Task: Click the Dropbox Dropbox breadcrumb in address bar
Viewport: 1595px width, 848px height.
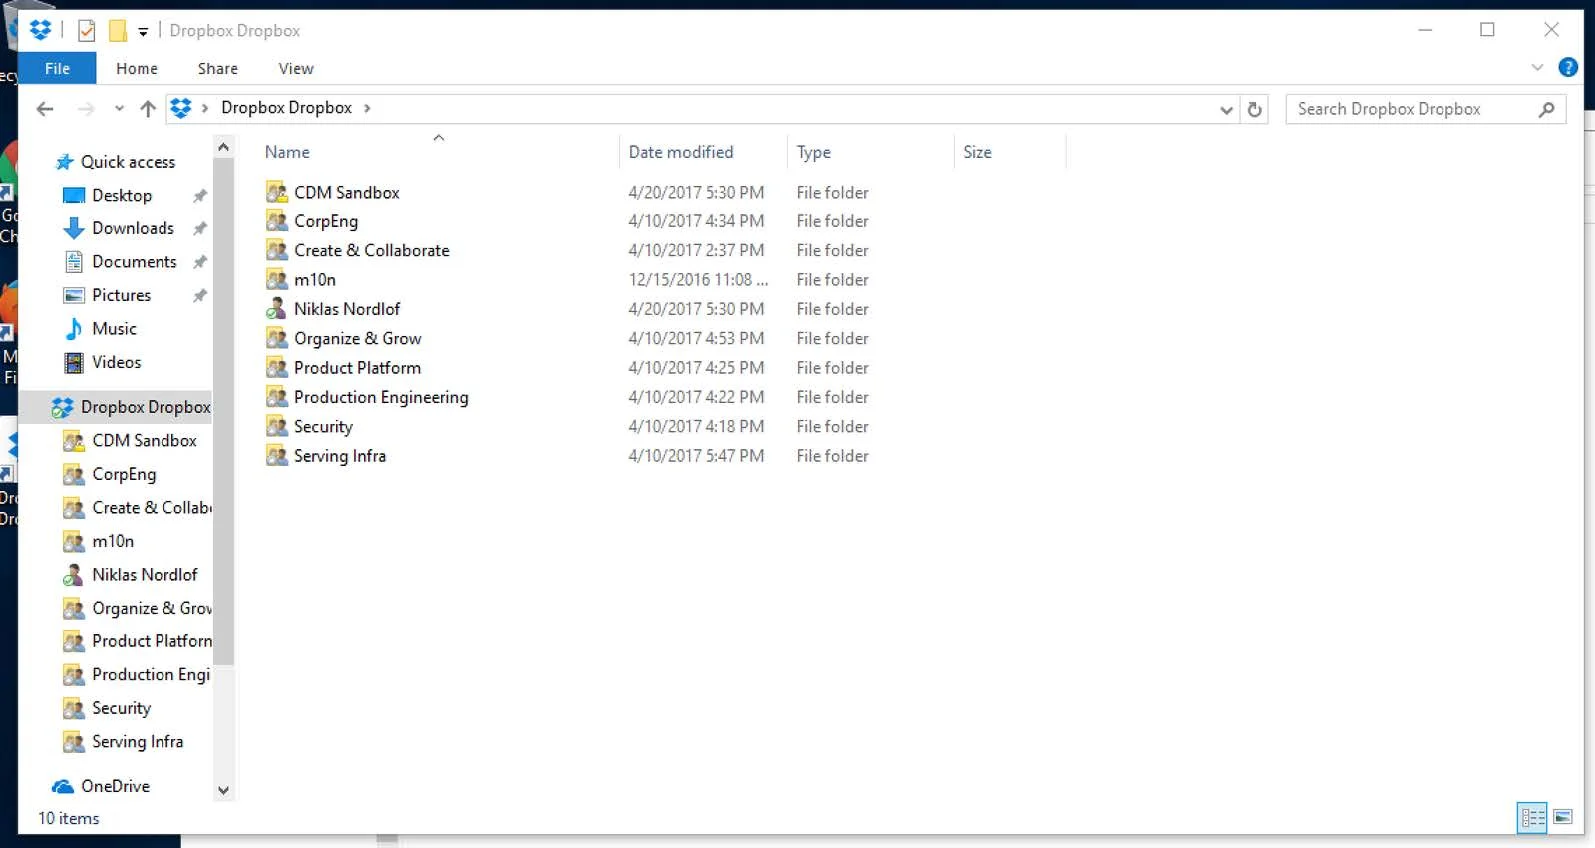Action: 286,108
